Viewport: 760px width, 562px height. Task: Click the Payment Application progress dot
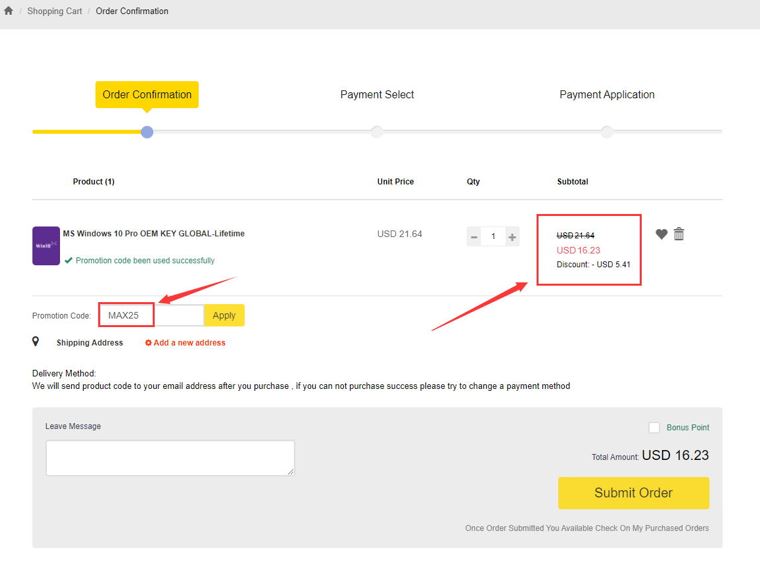[x=606, y=131]
